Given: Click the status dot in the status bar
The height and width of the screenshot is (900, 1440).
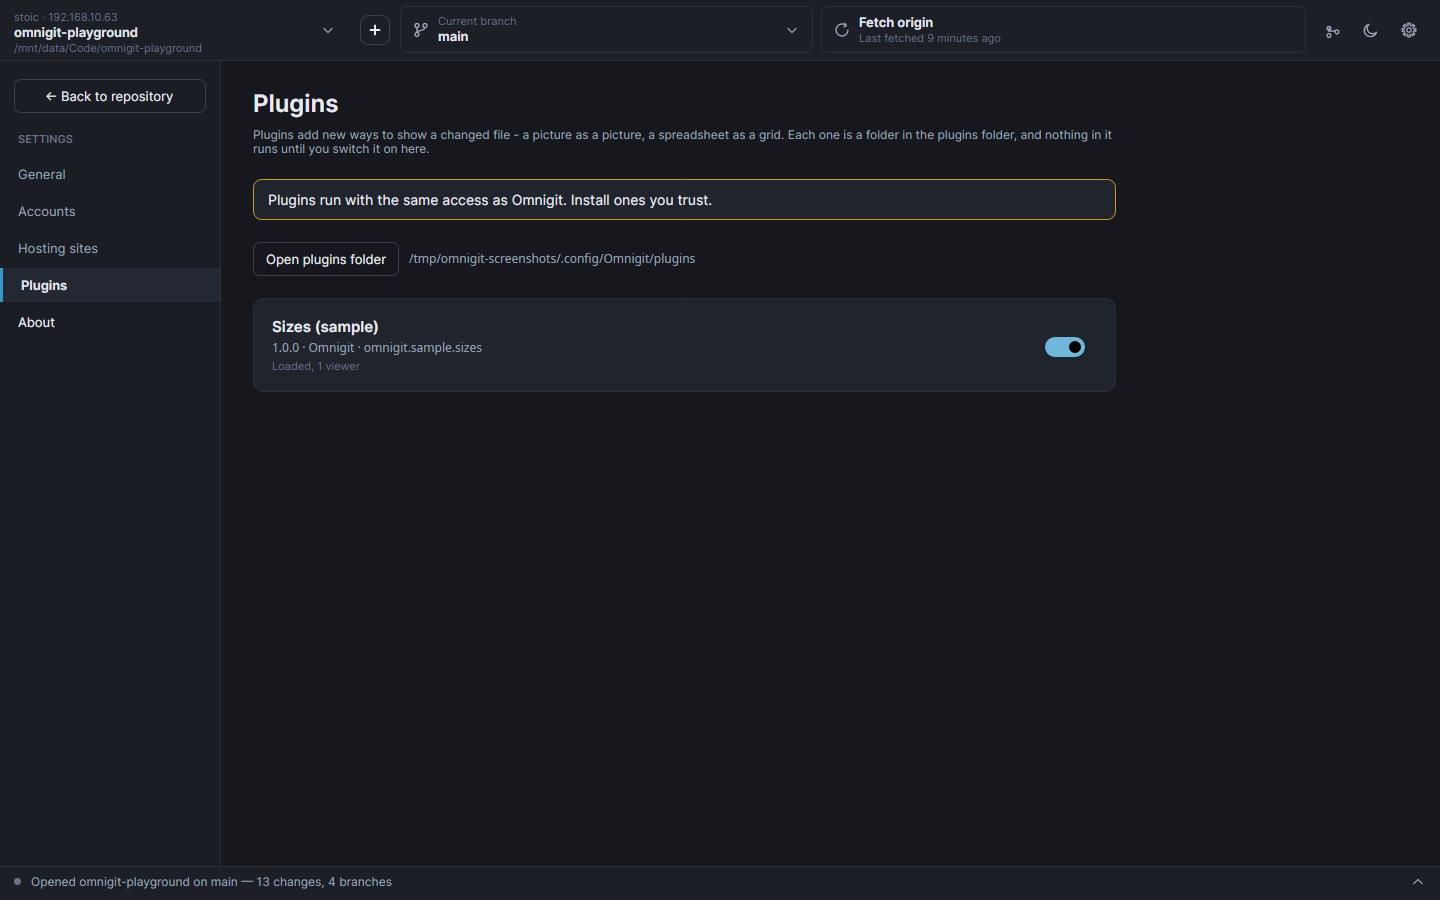Looking at the screenshot, I should [17, 882].
